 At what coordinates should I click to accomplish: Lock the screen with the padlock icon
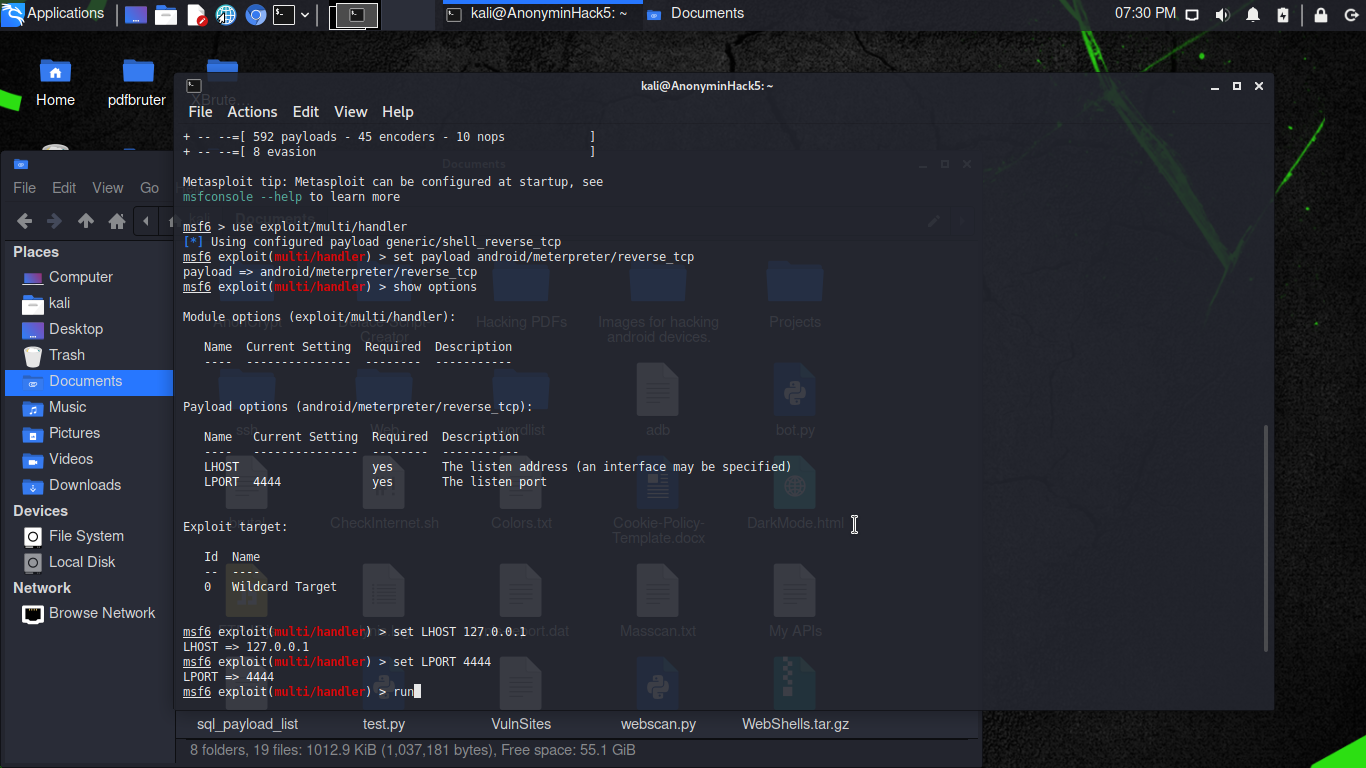tap(1321, 15)
